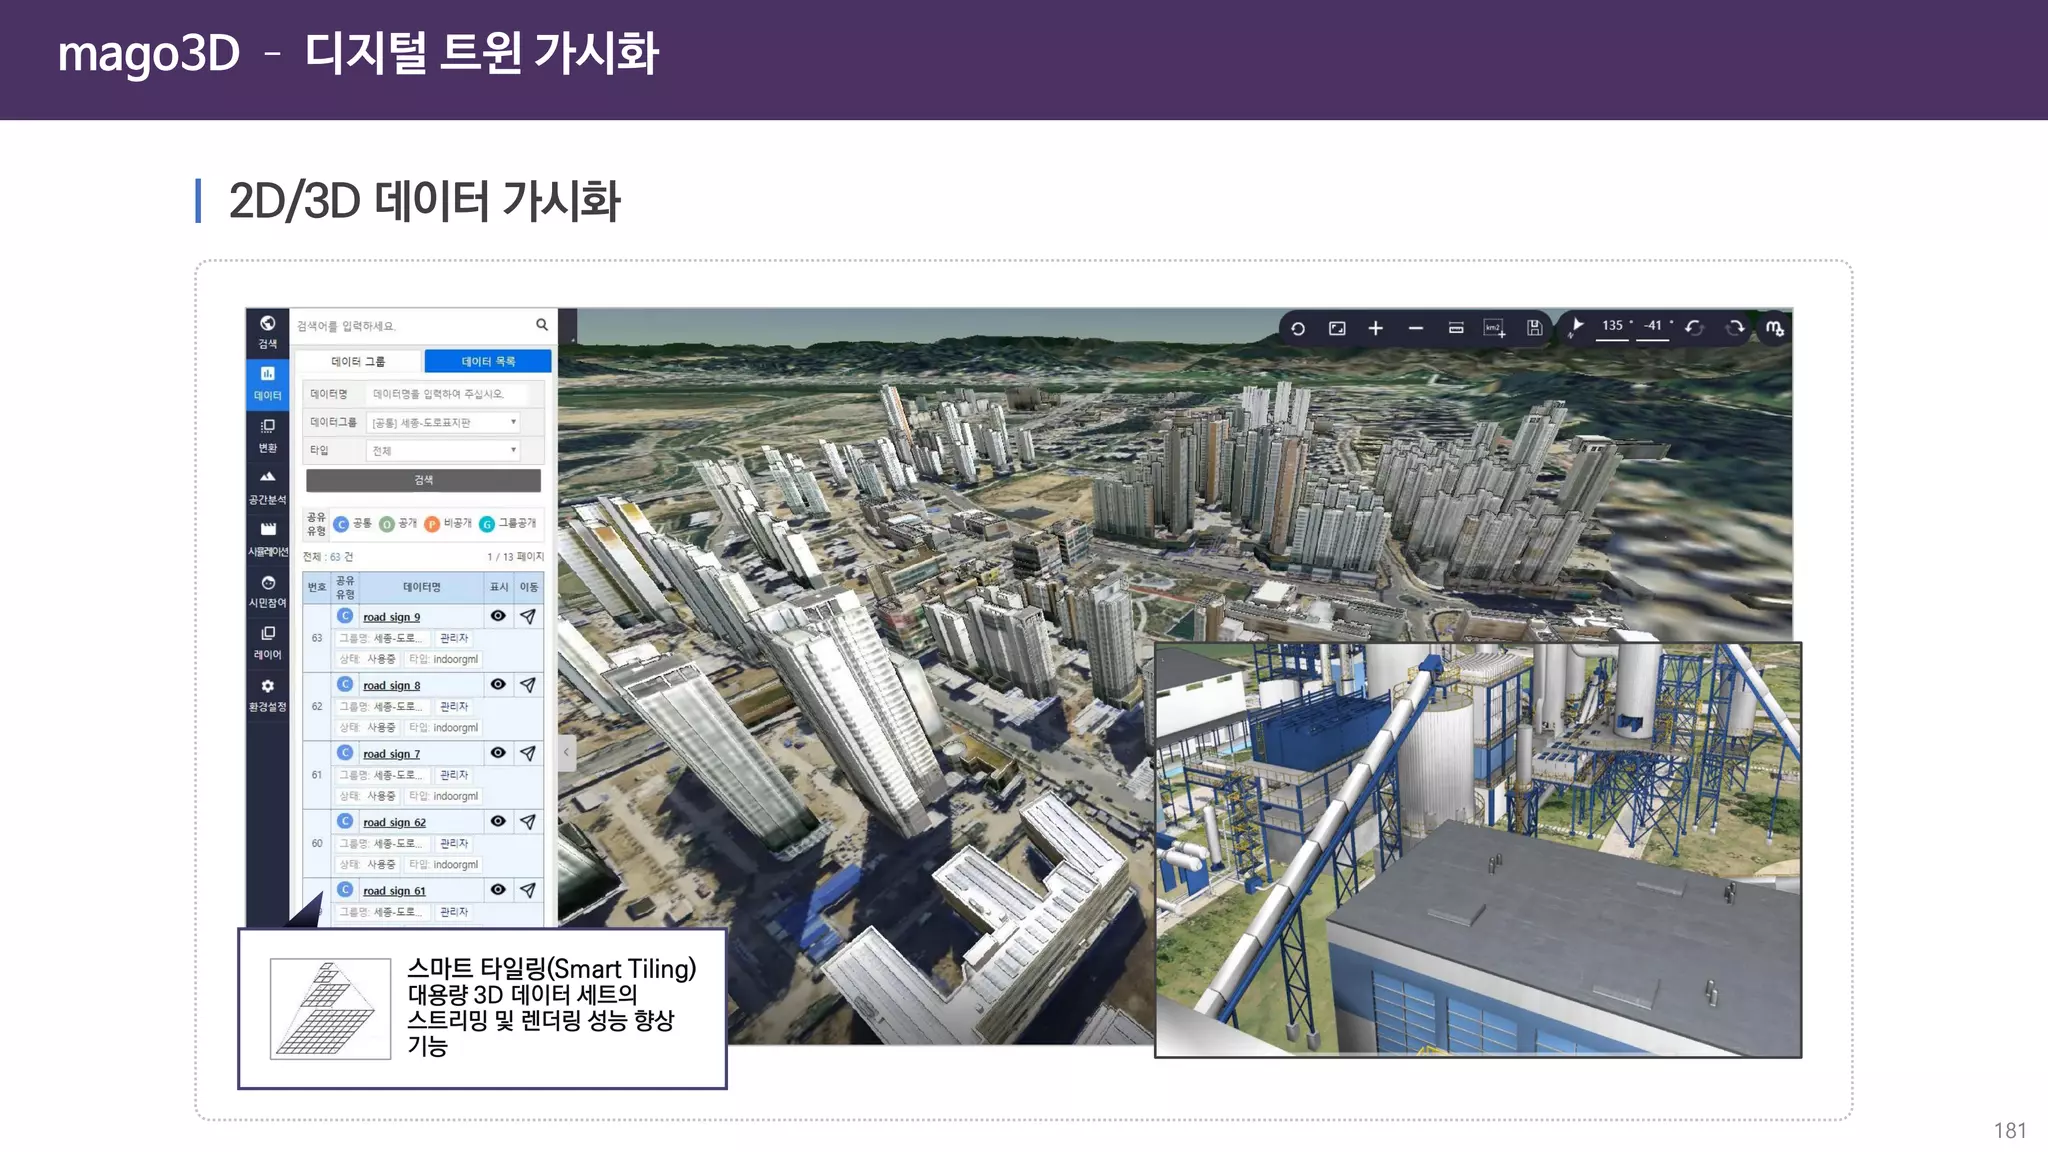
Task: Zoom out with the minus icon
Action: [1416, 328]
